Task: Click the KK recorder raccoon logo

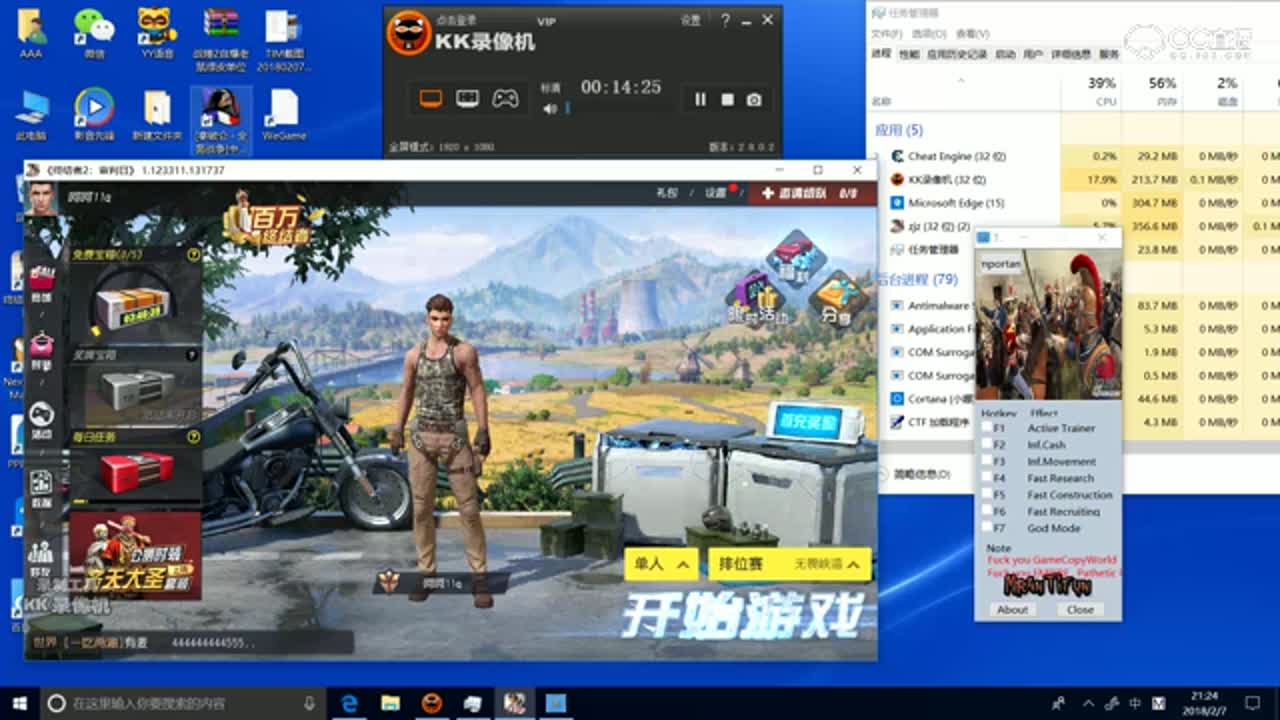Action: [x=408, y=33]
